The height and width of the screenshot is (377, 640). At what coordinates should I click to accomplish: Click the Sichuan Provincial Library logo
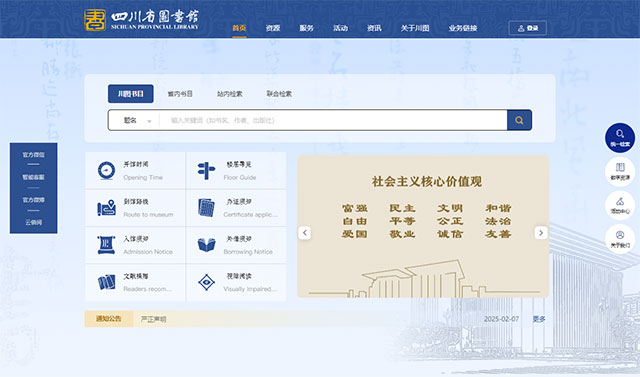tap(142, 20)
